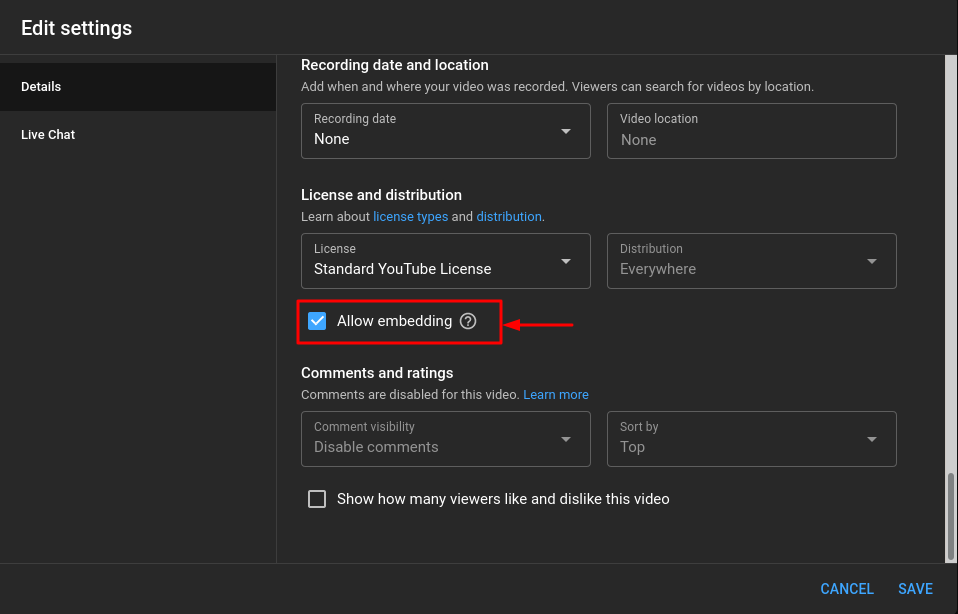Open the license types link
Screen dimensions: 958x614
pos(410,216)
